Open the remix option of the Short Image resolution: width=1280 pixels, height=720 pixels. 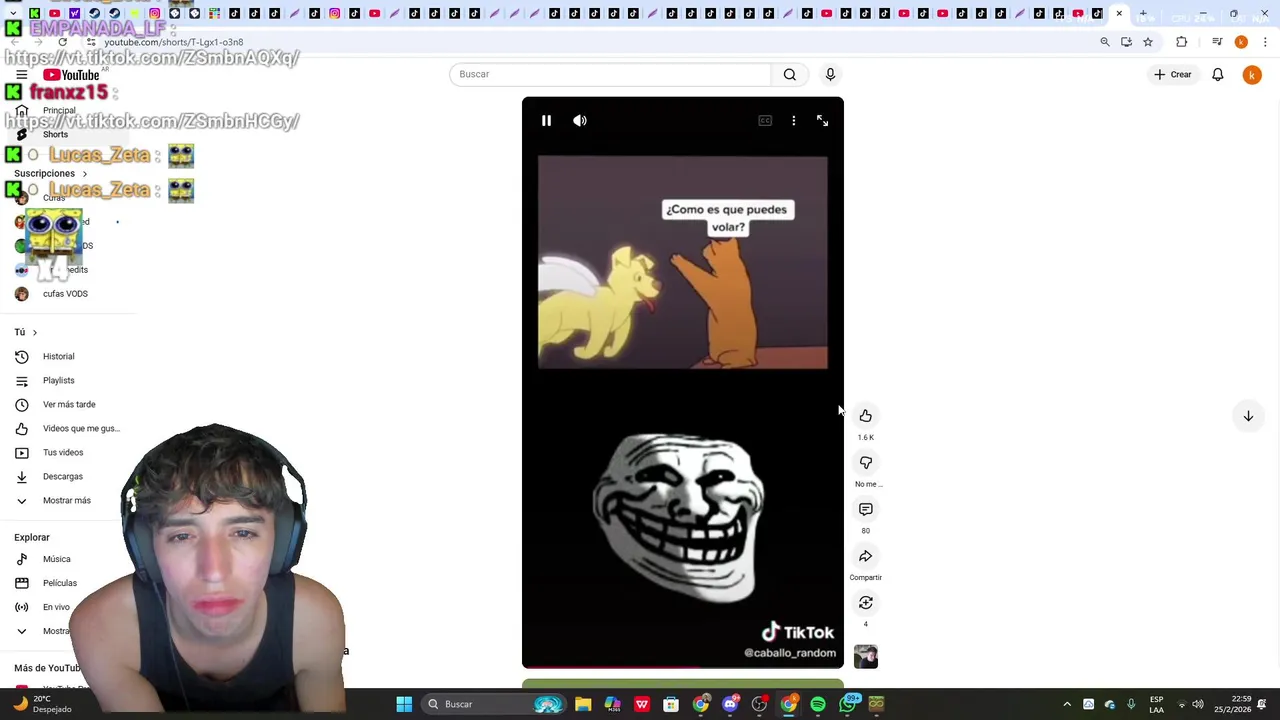point(866,603)
